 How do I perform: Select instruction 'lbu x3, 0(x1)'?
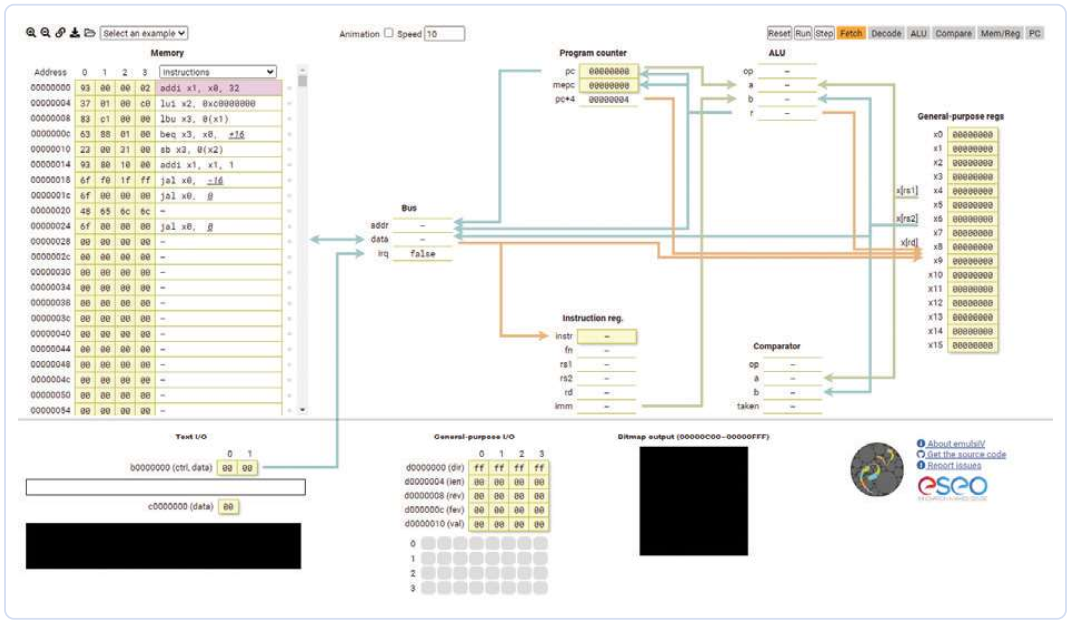[220, 118]
